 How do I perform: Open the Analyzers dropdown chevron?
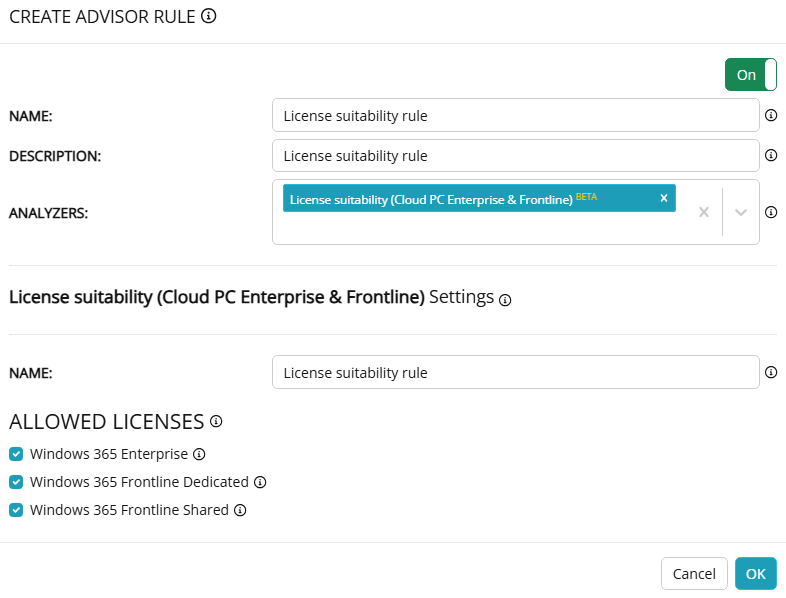pyautogui.click(x=741, y=212)
